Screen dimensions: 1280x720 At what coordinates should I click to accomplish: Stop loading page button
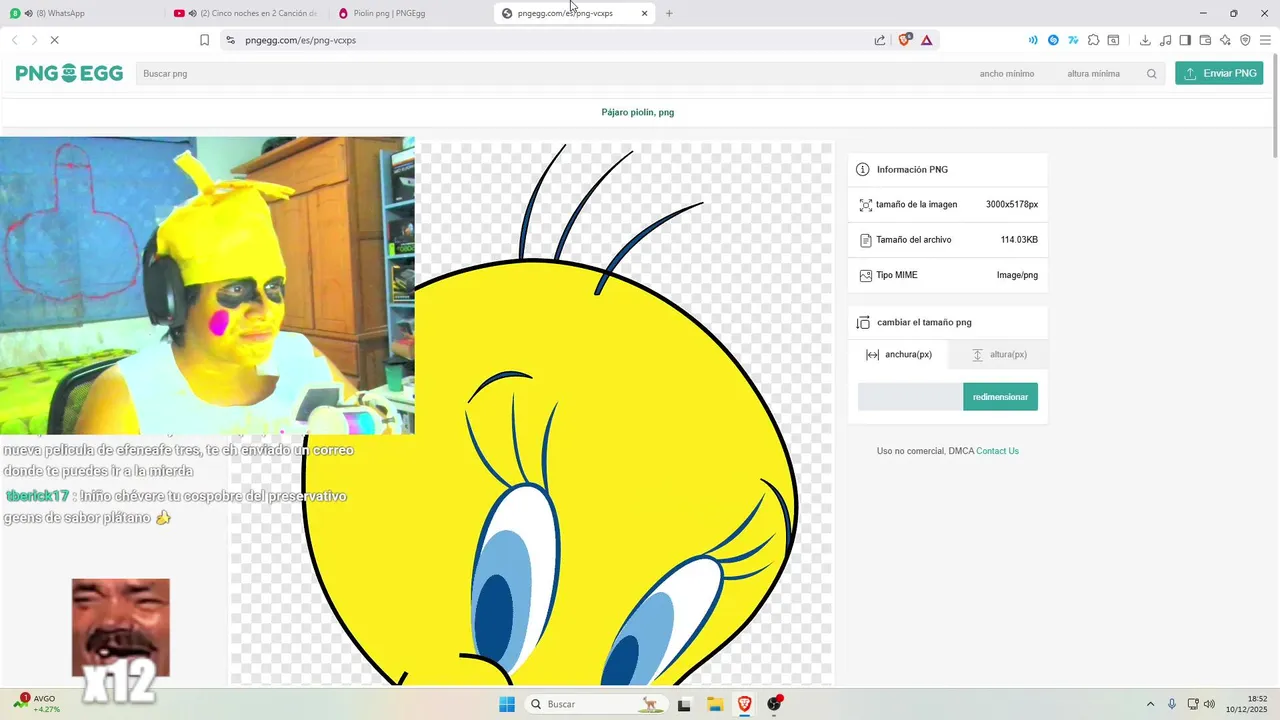click(x=54, y=40)
